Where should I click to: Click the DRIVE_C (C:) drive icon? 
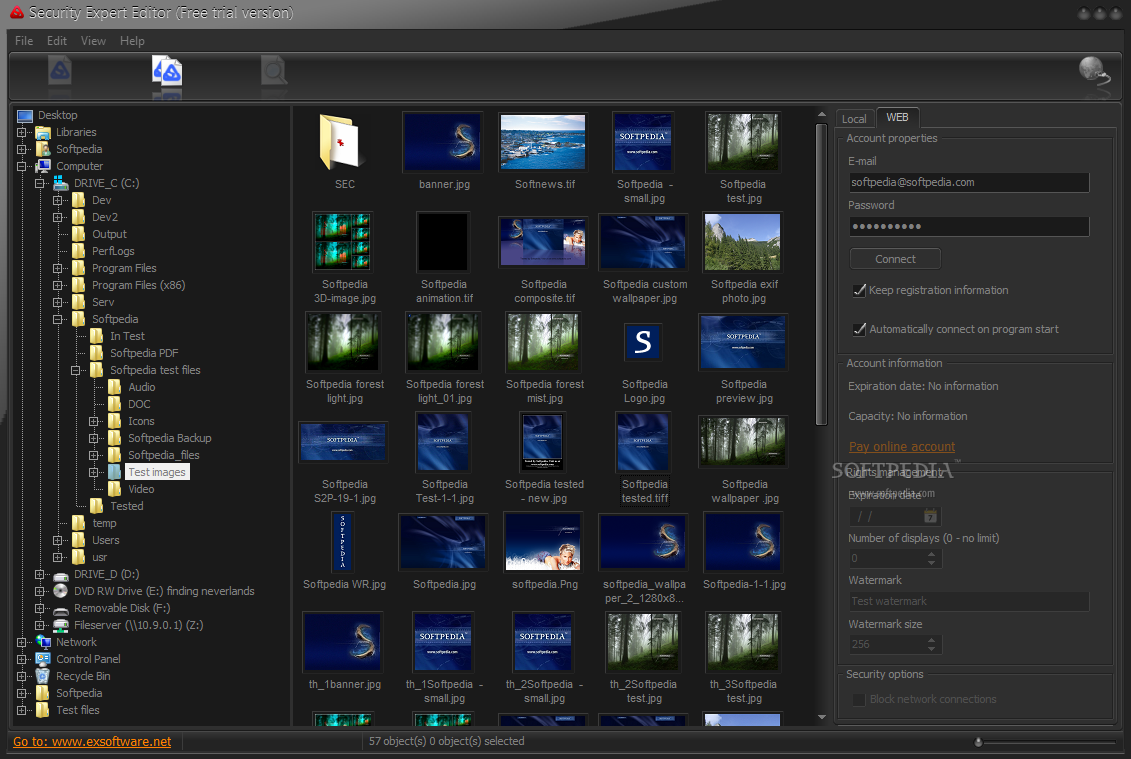(61, 183)
